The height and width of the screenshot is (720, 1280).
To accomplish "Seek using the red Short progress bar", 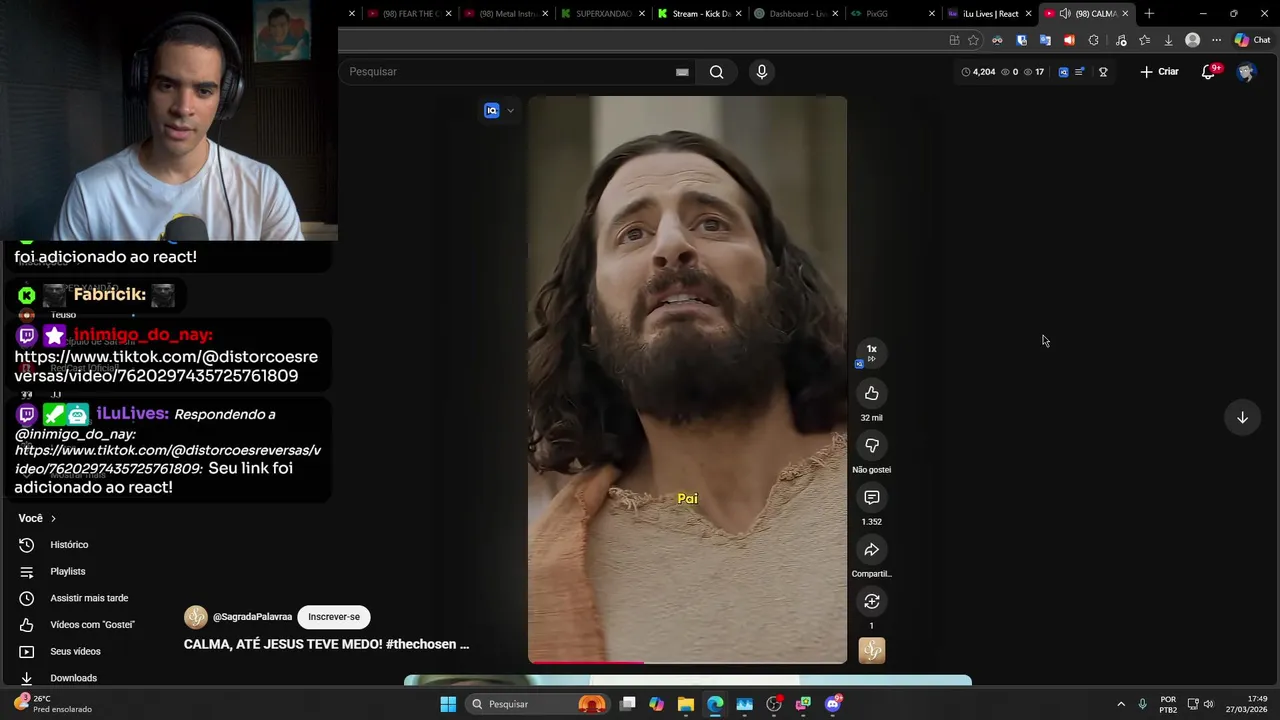I will (687, 661).
